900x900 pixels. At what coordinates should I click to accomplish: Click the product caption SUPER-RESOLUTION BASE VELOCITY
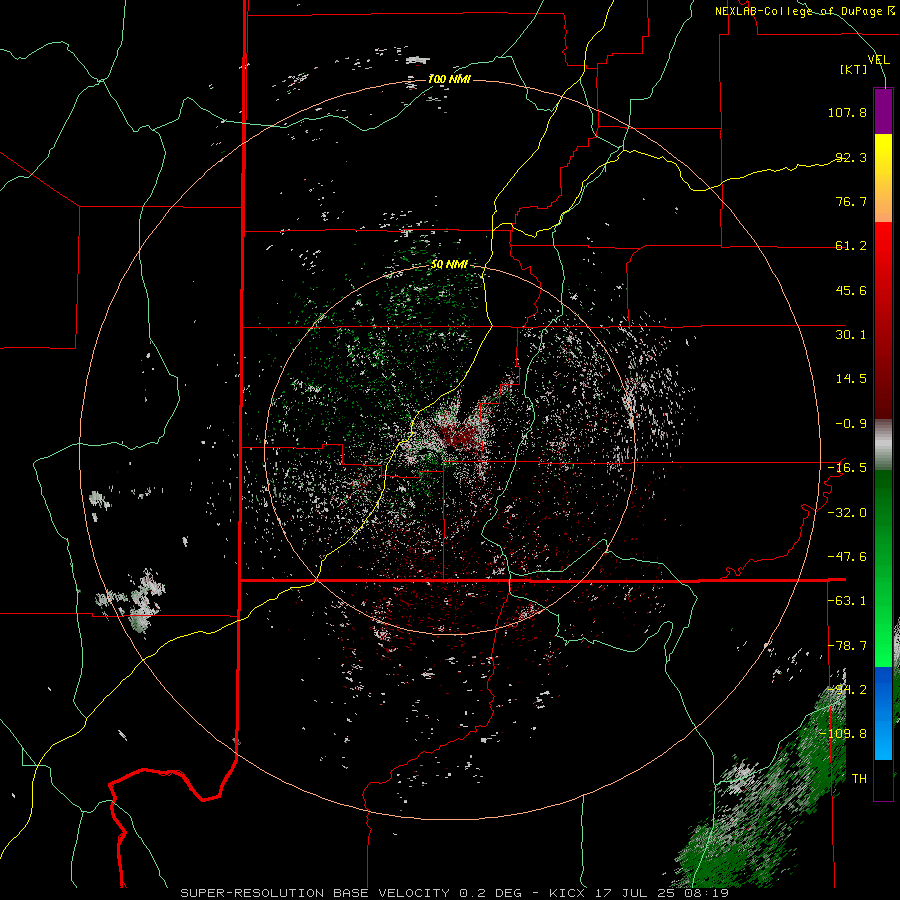[x=315, y=893]
